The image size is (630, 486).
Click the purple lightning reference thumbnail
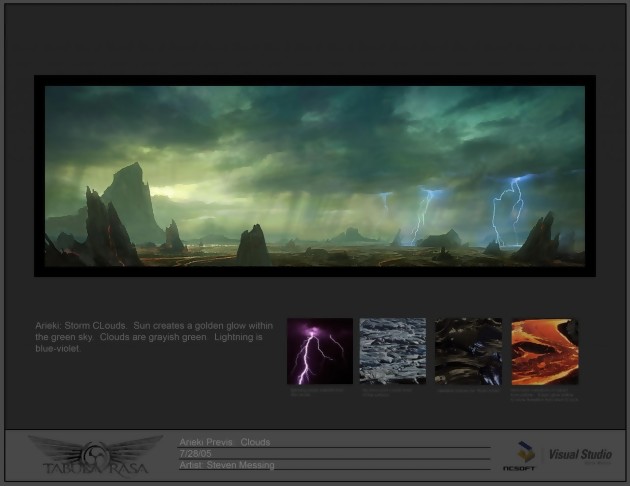pyautogui.click(x=320, y=351)
